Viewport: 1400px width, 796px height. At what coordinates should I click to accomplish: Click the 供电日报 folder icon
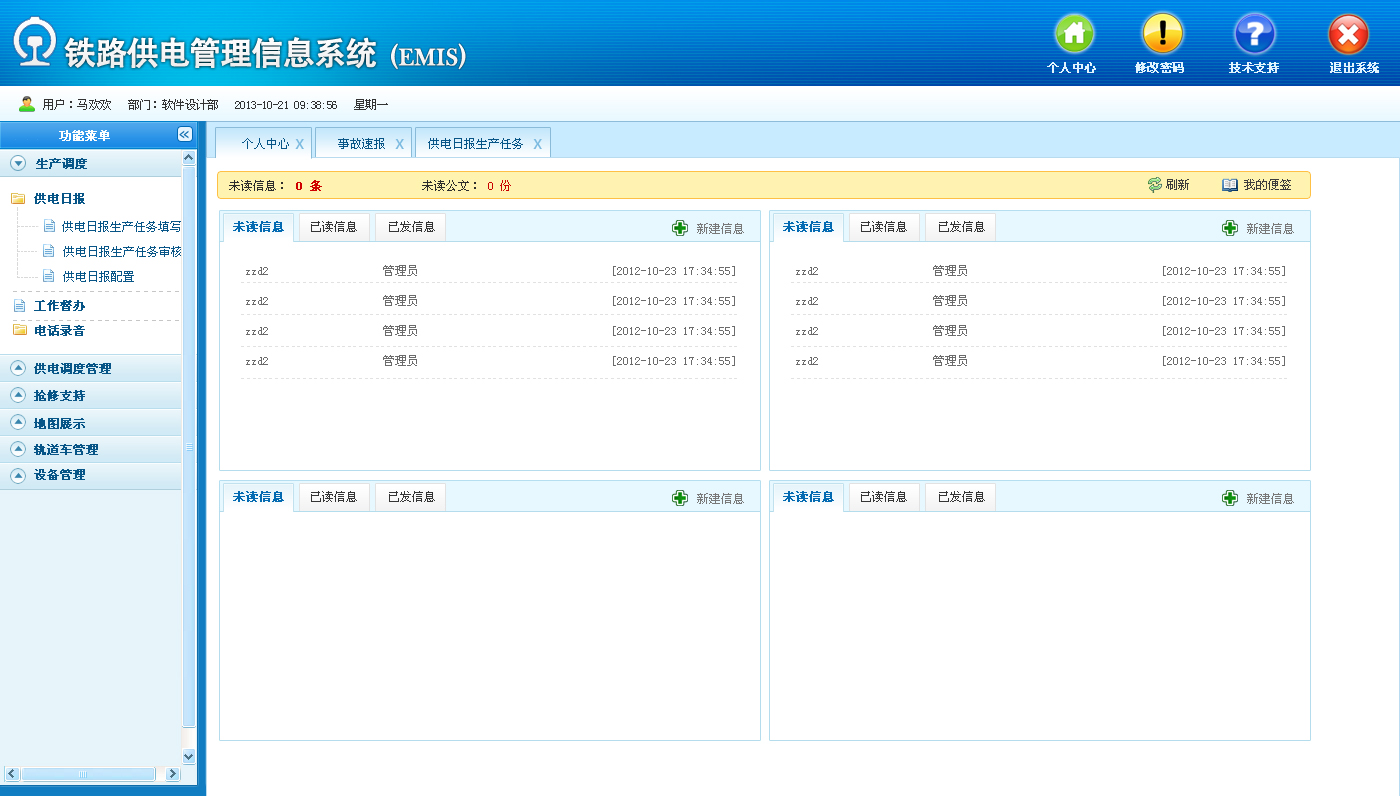tap(18, 199)
